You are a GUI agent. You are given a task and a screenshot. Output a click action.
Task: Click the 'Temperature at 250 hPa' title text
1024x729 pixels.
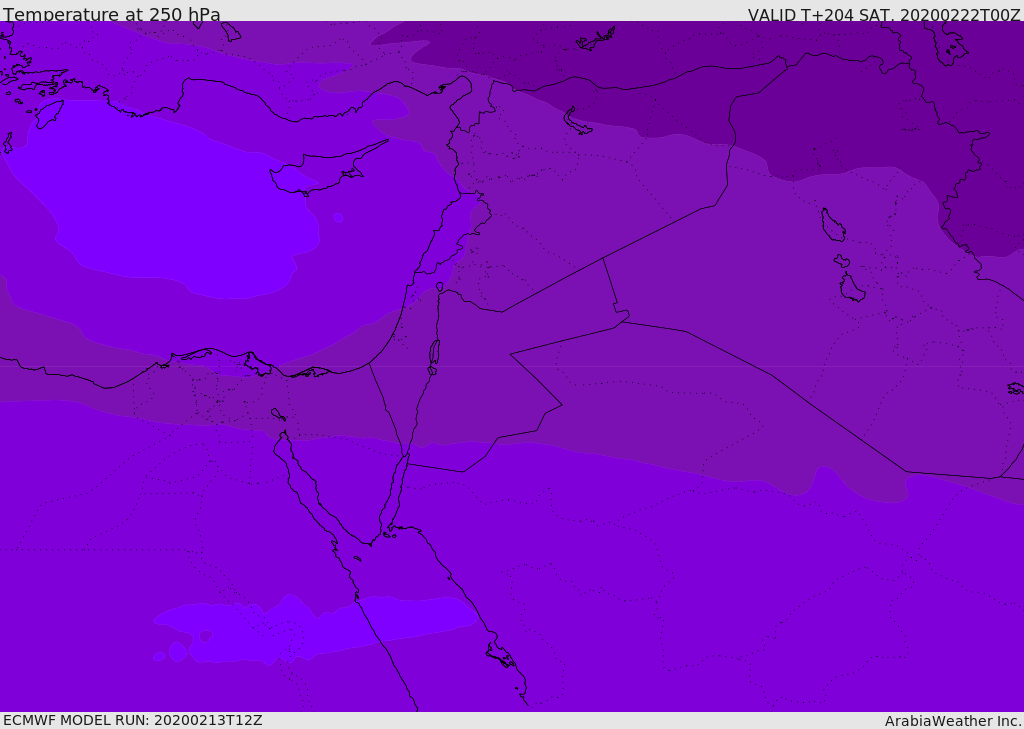(112, 14)
